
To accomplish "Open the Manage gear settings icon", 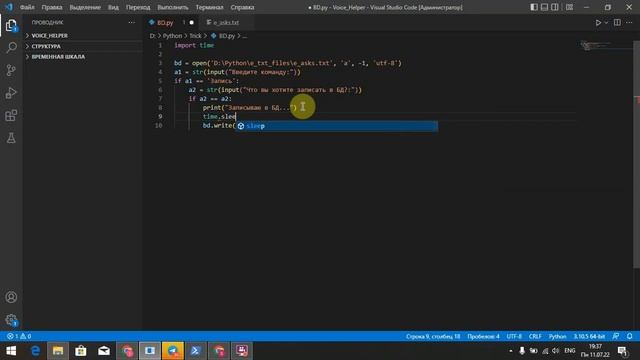I will (11, 320).
